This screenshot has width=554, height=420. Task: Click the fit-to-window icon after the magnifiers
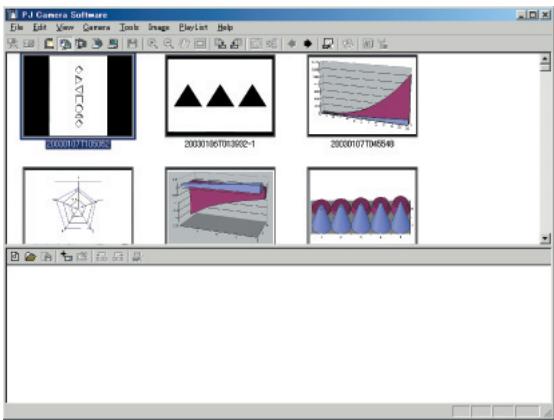(200, 44)
